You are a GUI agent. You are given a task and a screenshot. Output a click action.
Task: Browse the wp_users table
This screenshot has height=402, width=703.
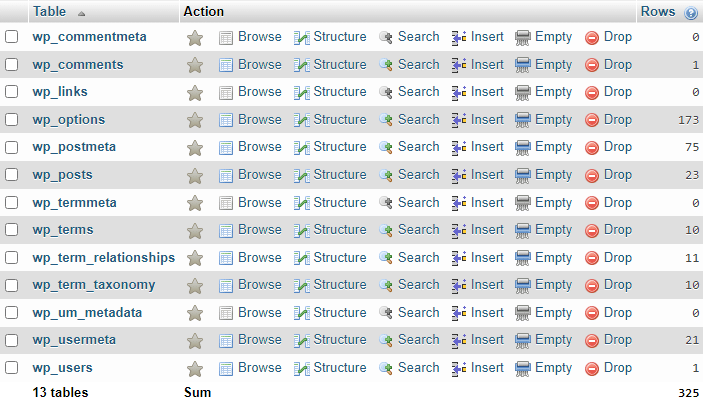tap(259, 367)
